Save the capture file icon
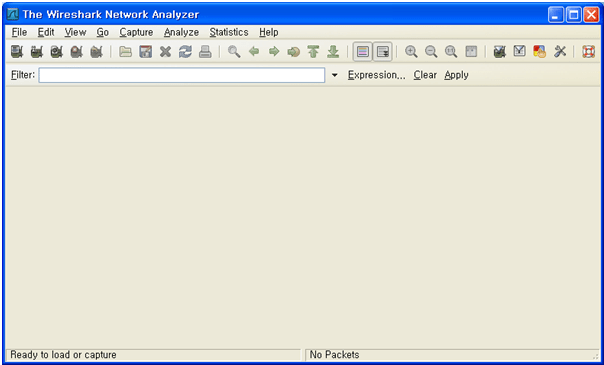Screen dimensions: 604x365 coord(145,52)
